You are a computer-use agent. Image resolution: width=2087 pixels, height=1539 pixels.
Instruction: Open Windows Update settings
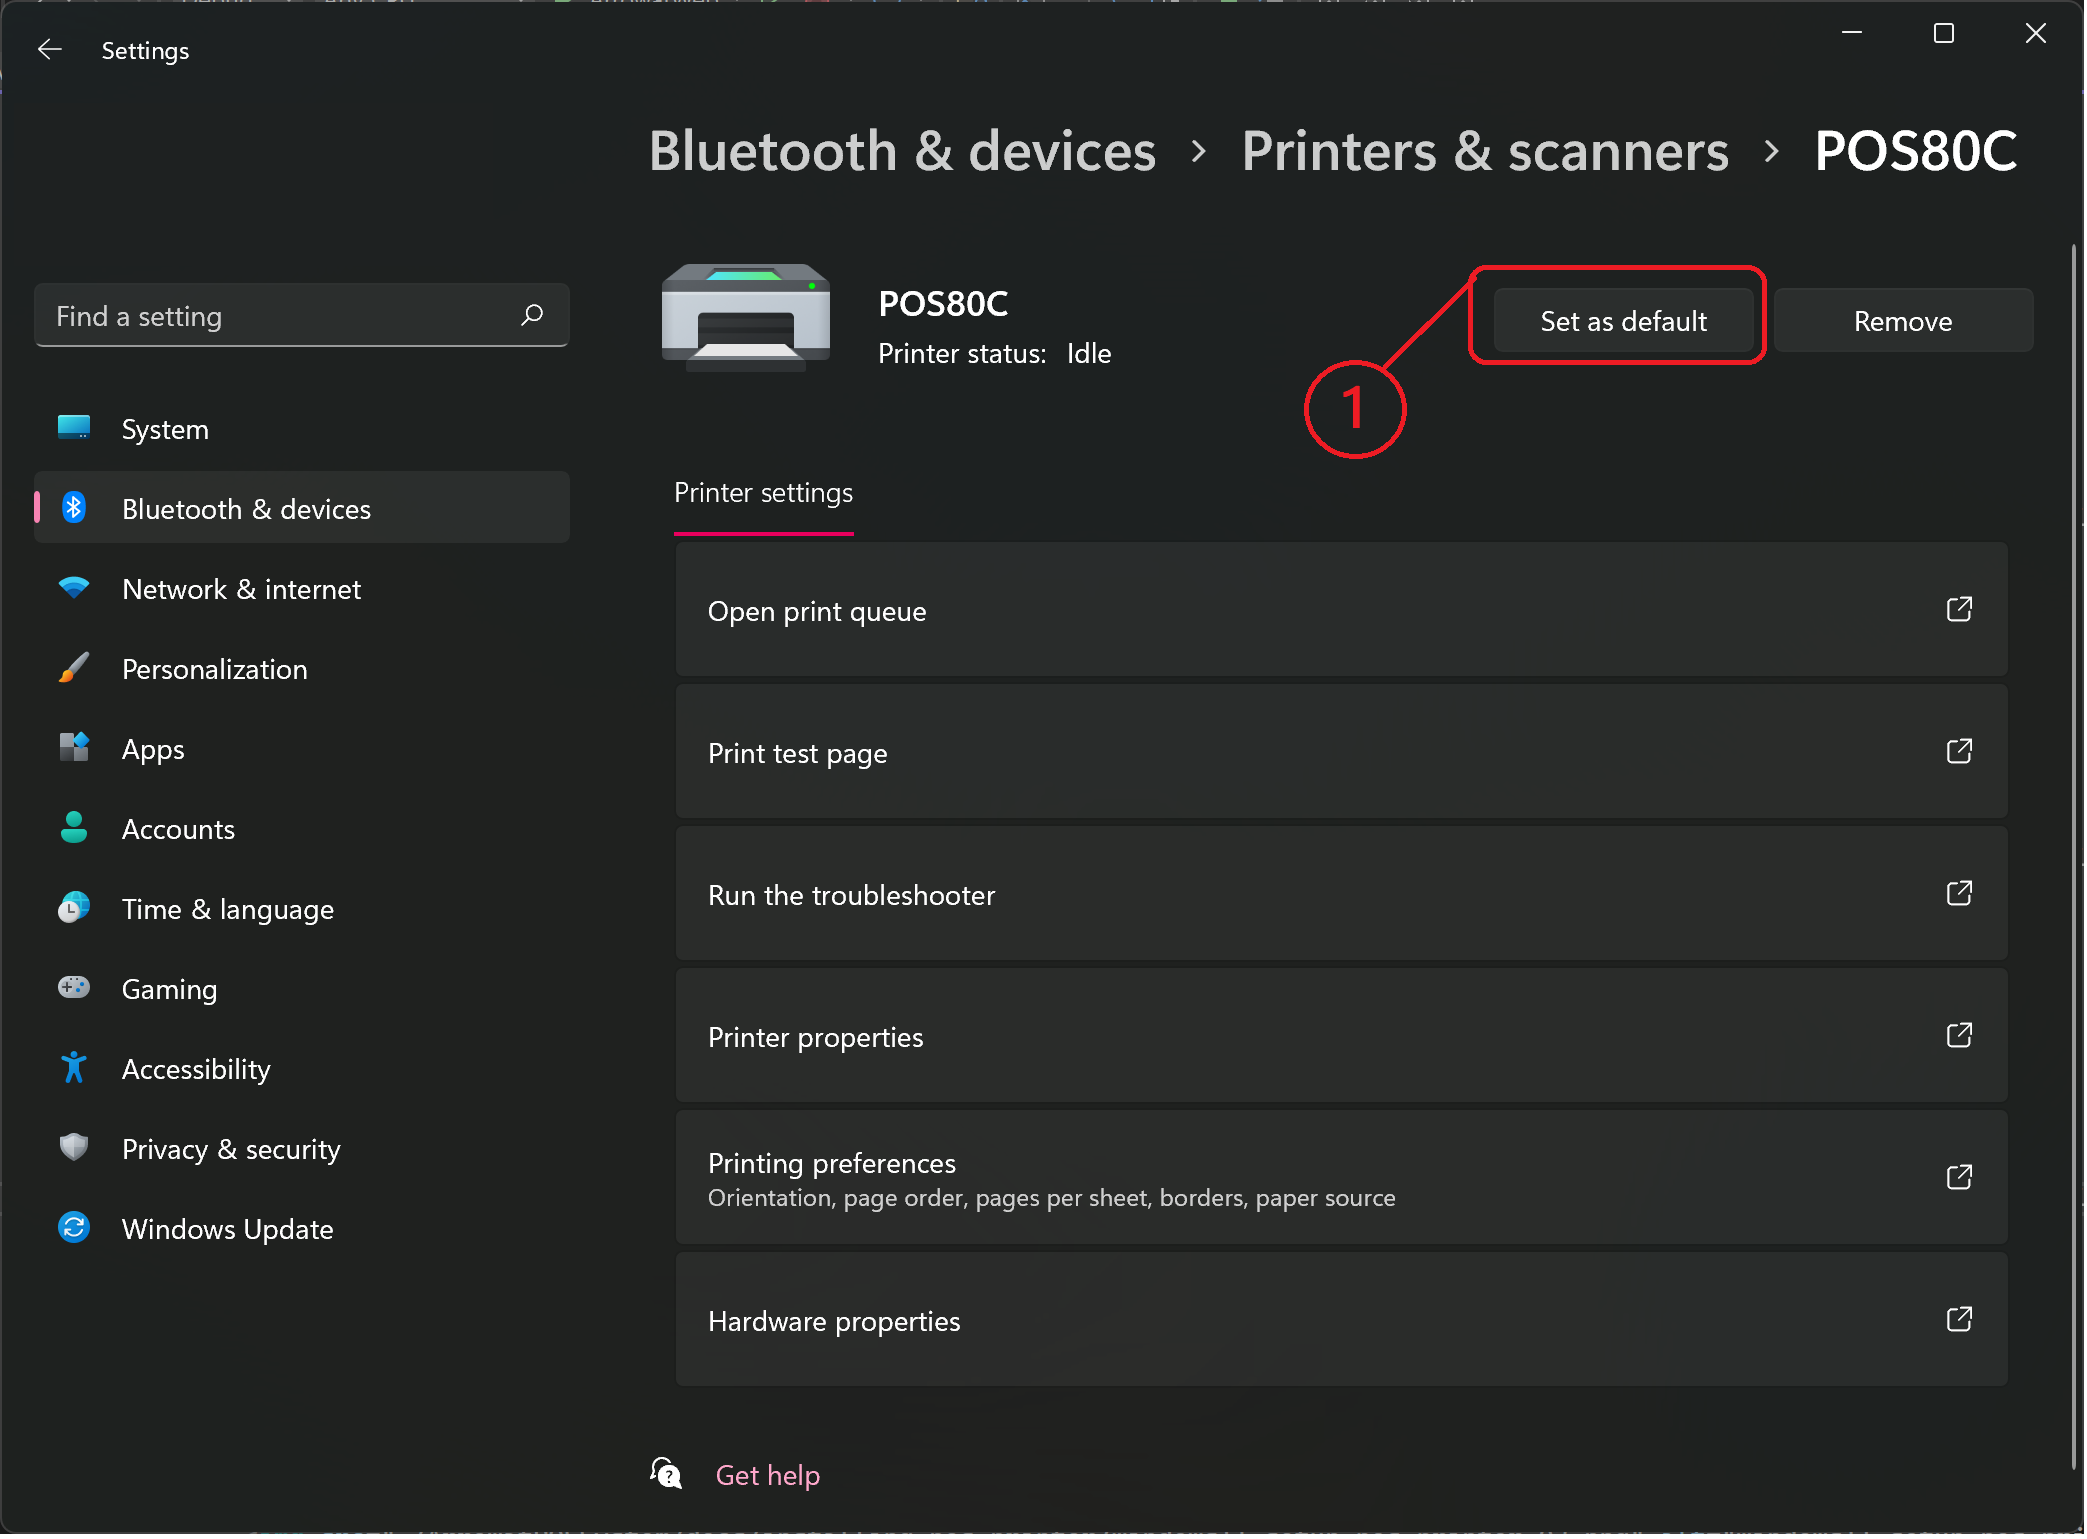point(302,1229)
